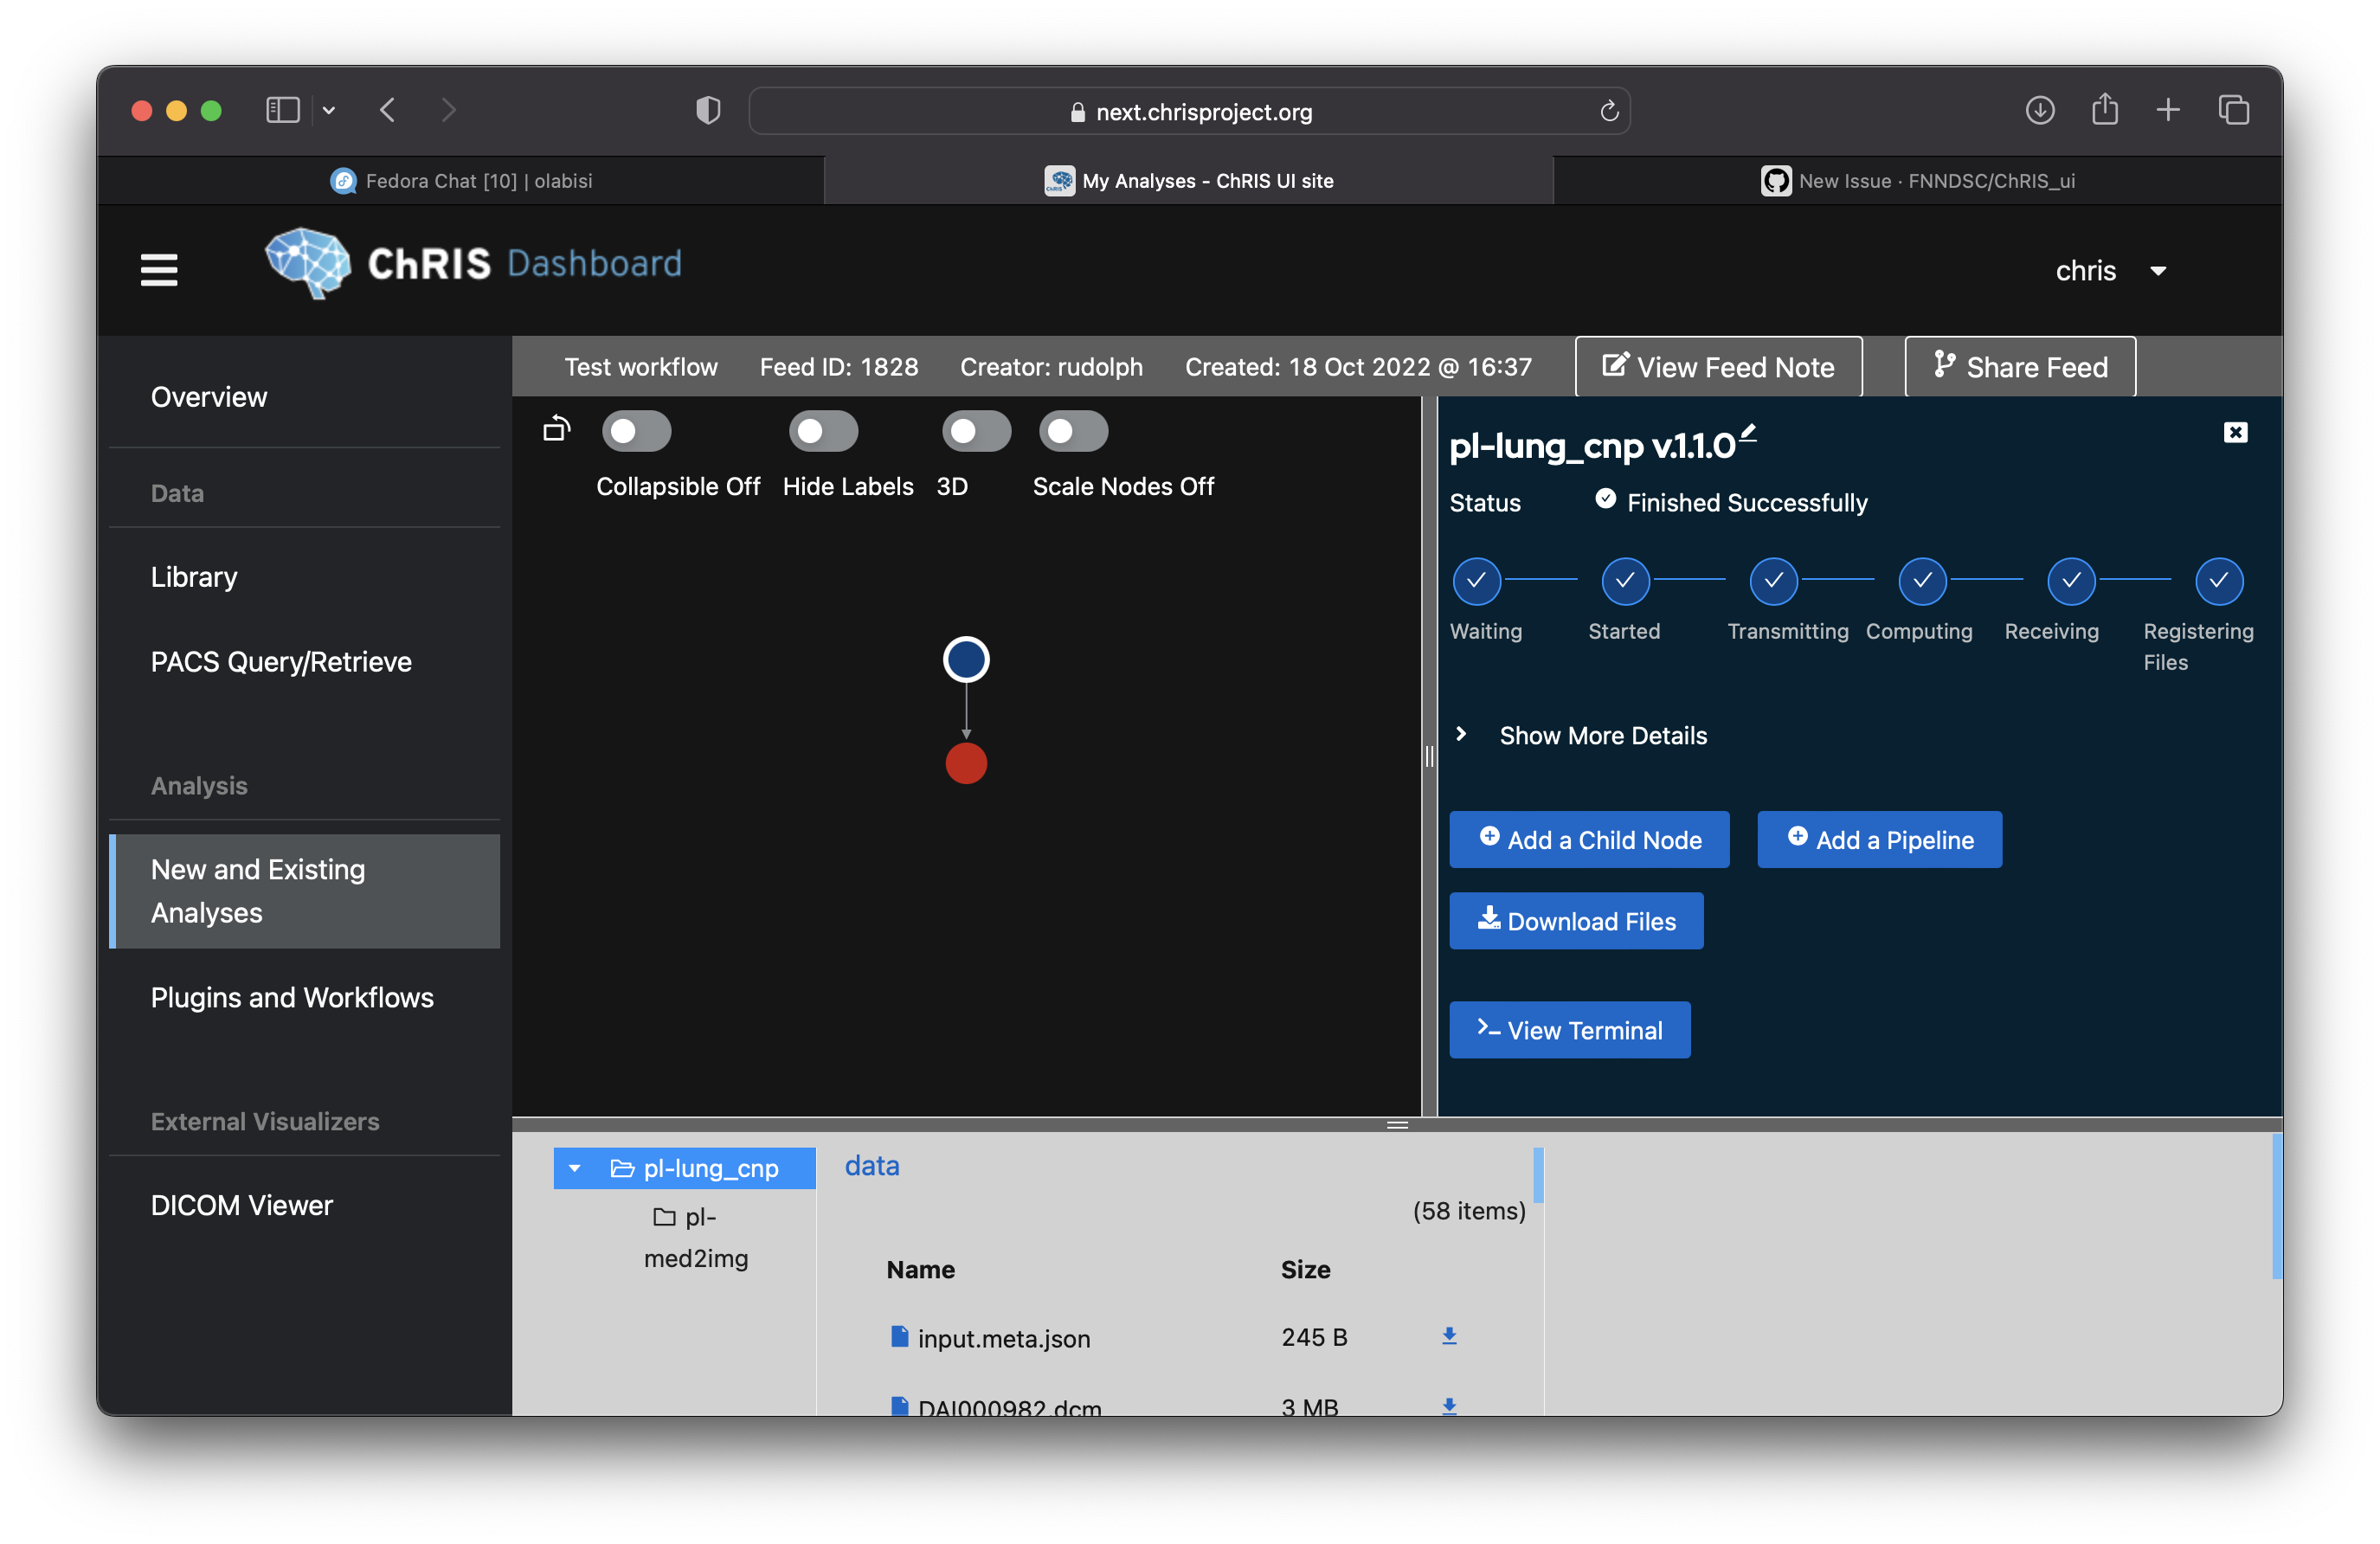This screenshot has height=1544, width=2380.
Task: Download the input.meta.json file
Action: coord(1449,1336)
